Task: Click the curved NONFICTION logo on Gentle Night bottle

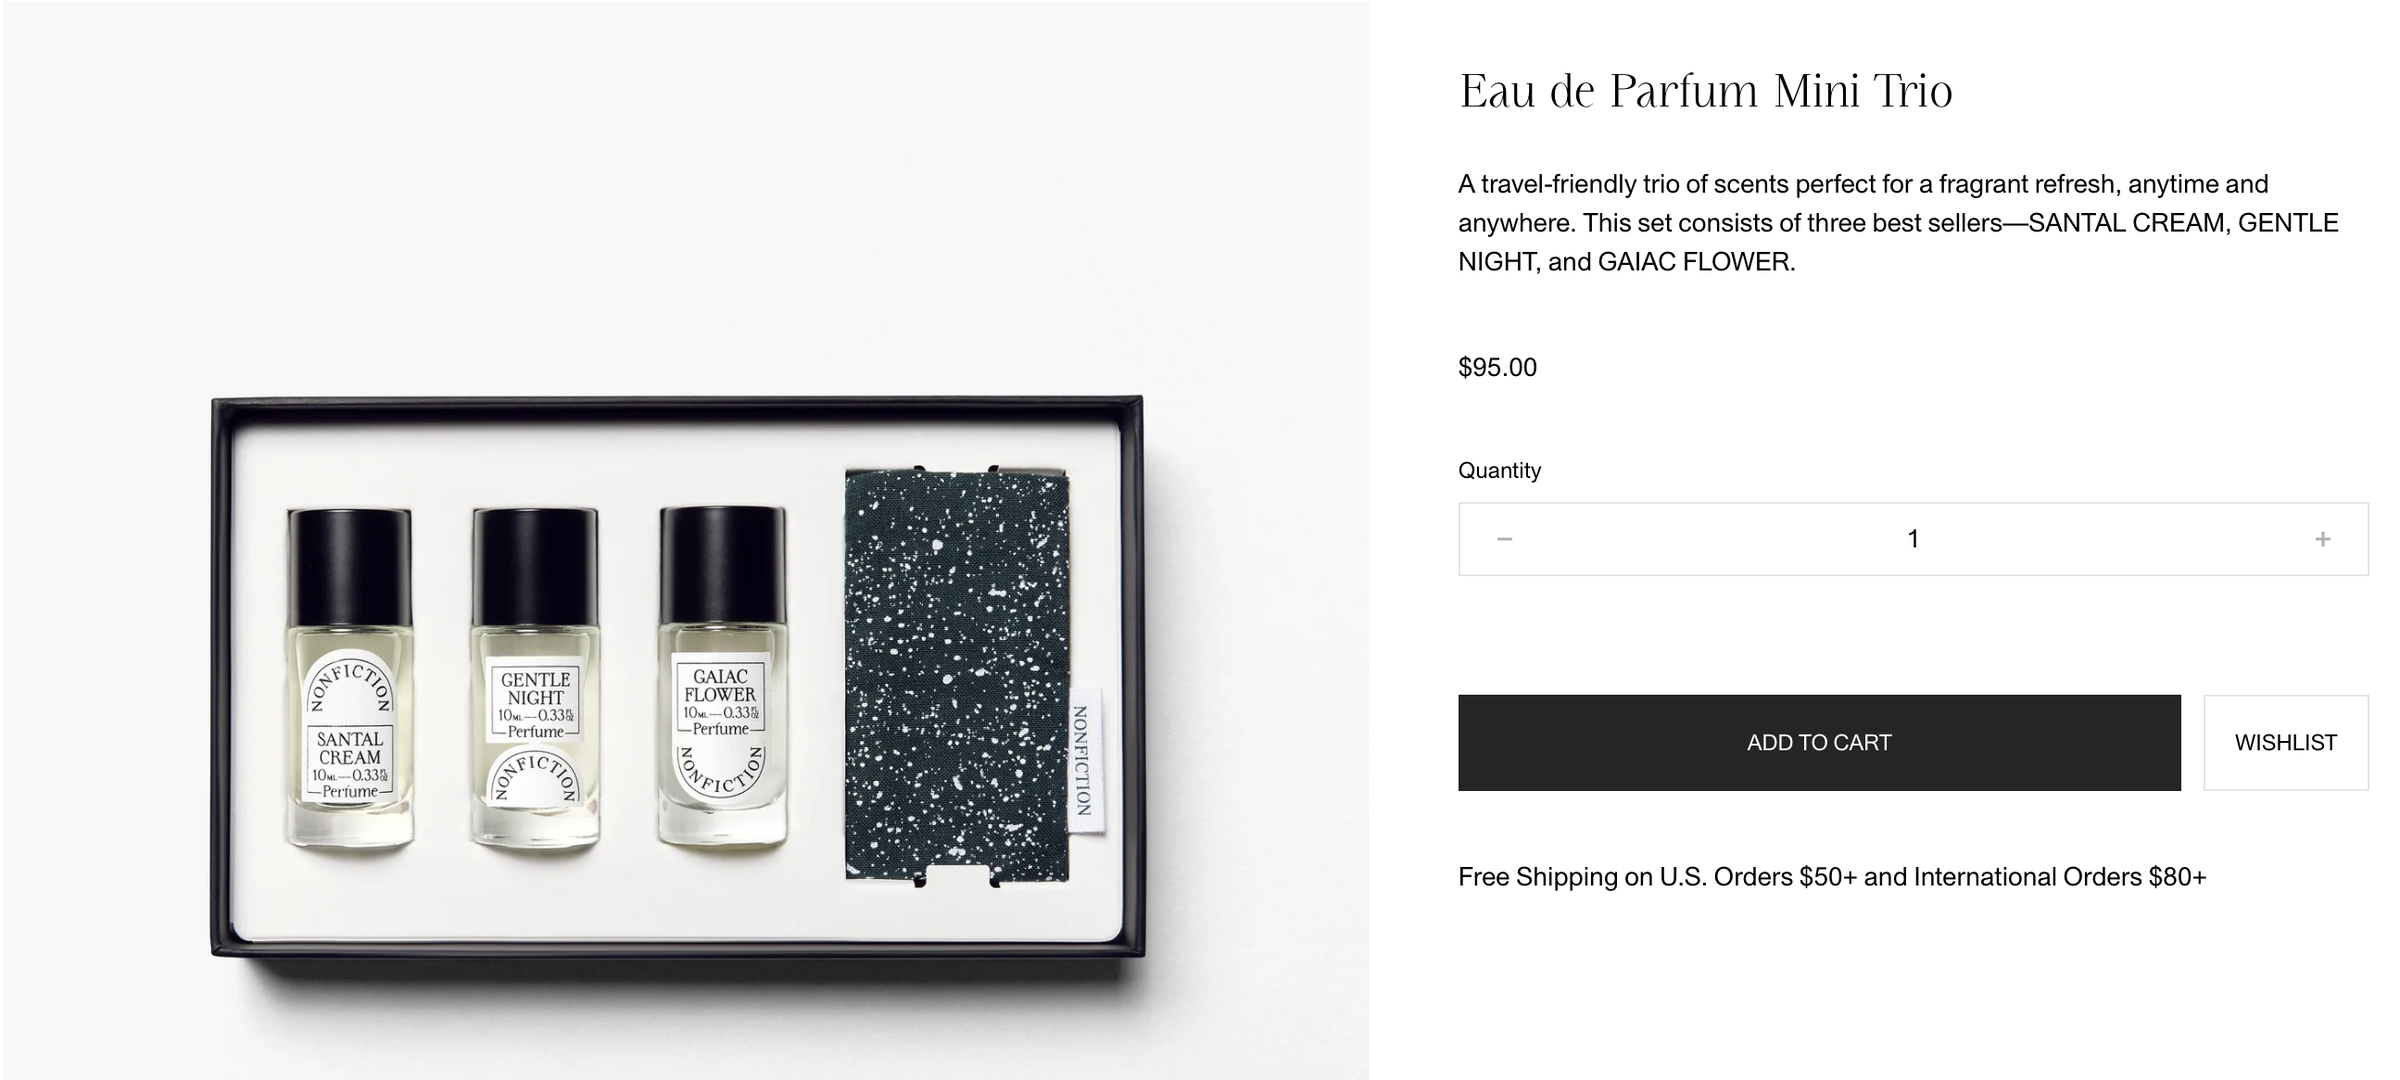Action: click(x=536, y=780)
